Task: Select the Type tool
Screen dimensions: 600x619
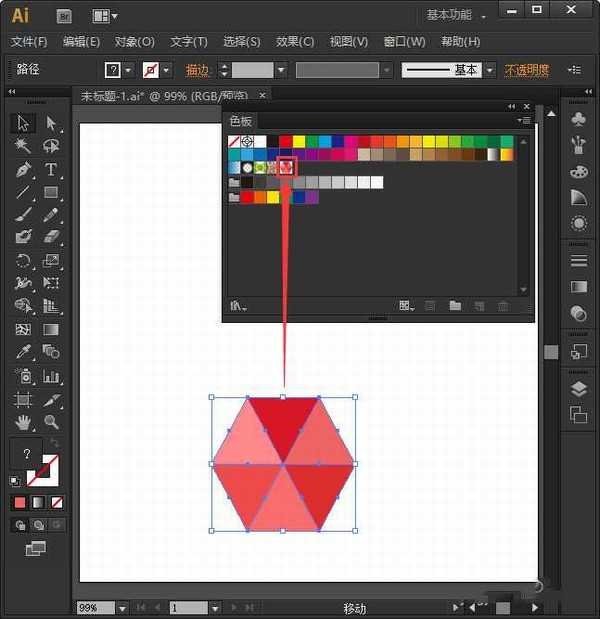Action: click(51, 169)
